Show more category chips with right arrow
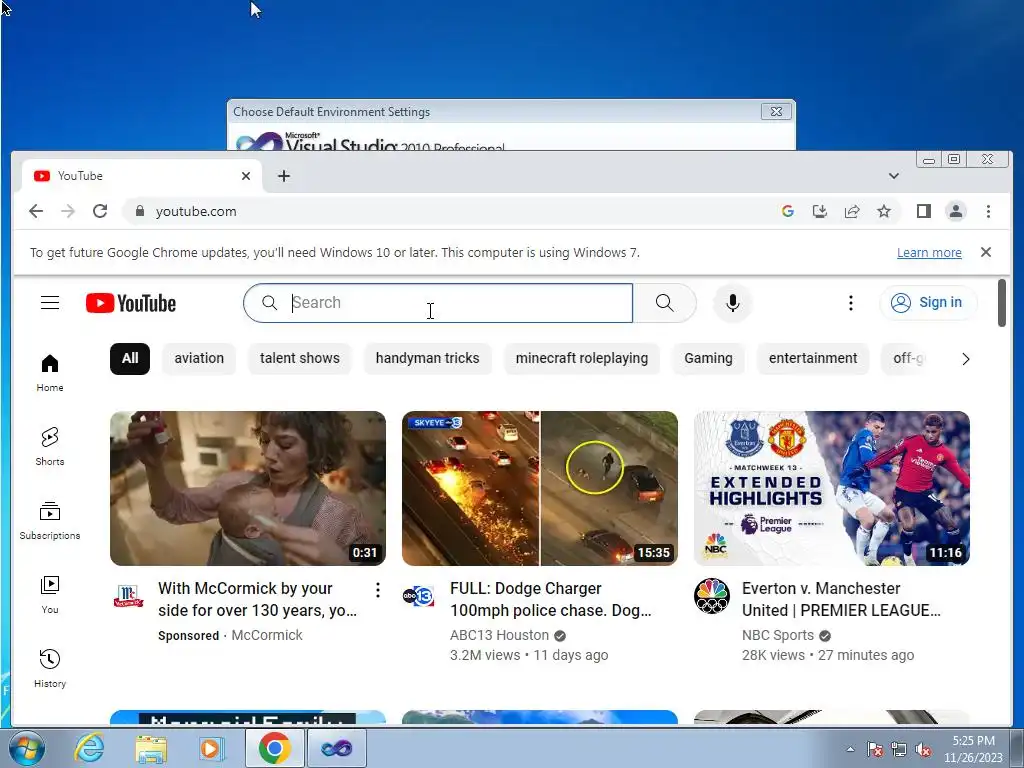This screenshot has height=768, width=1024. (x=965, y=359)
